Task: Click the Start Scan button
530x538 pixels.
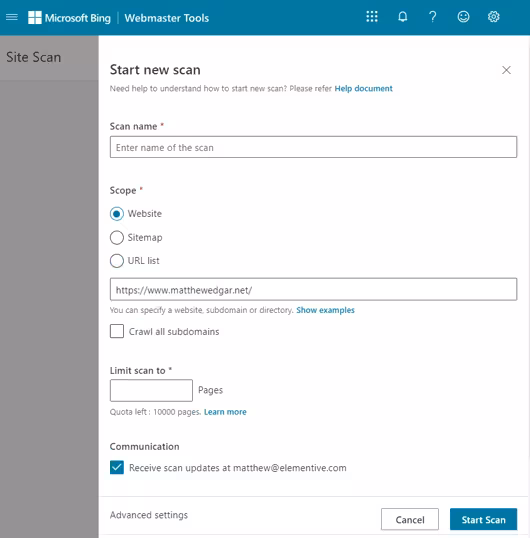Action: (483, 519)
